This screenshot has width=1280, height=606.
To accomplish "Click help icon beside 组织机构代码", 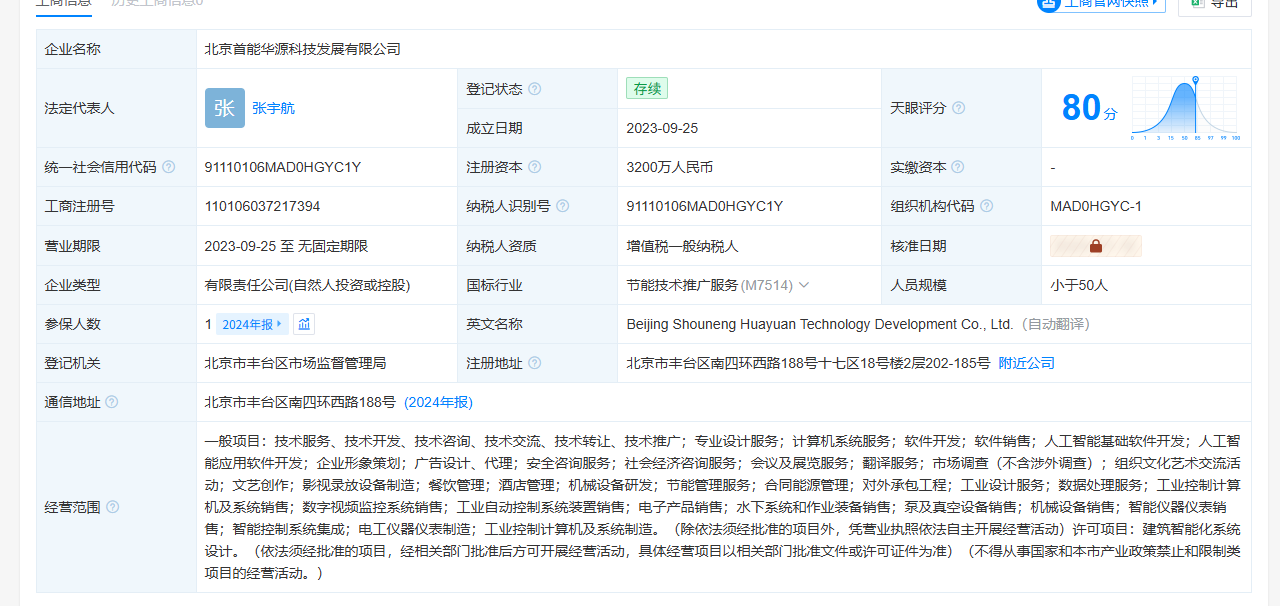I will (x=987, y=206).
